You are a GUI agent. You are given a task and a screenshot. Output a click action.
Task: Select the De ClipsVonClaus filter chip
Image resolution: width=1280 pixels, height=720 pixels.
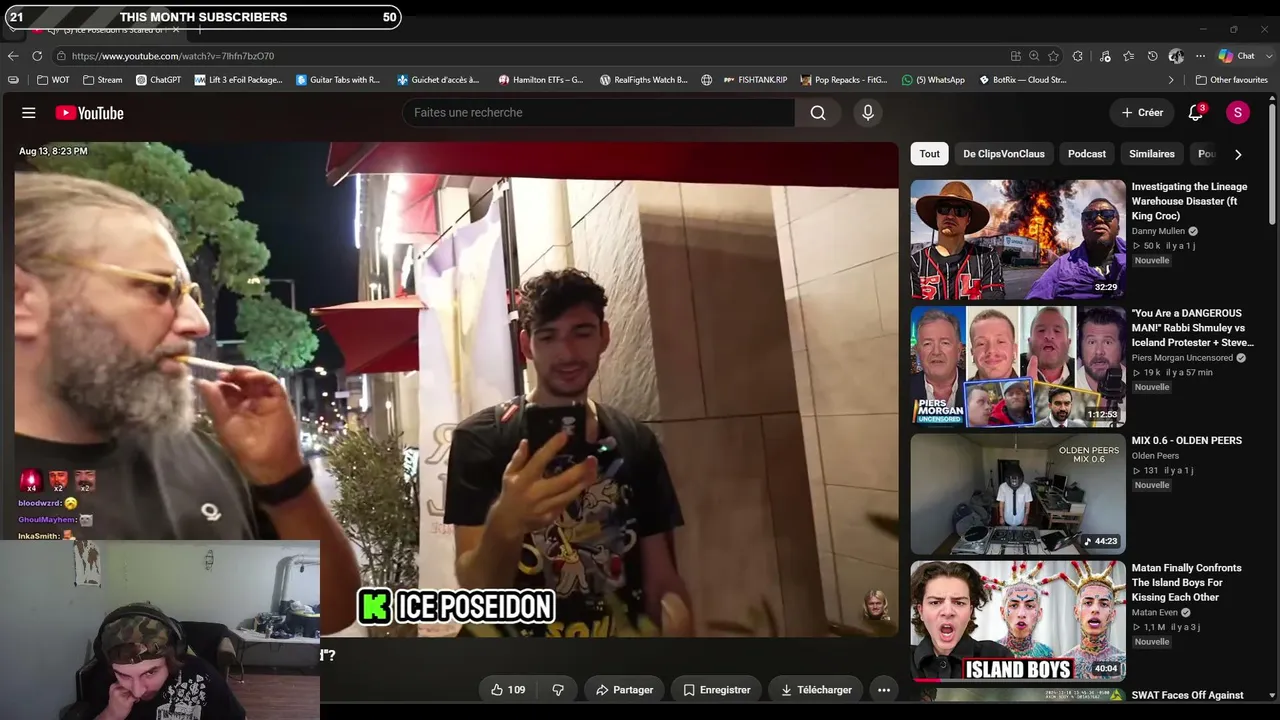pyautogui.click(x=1004, y=154)
